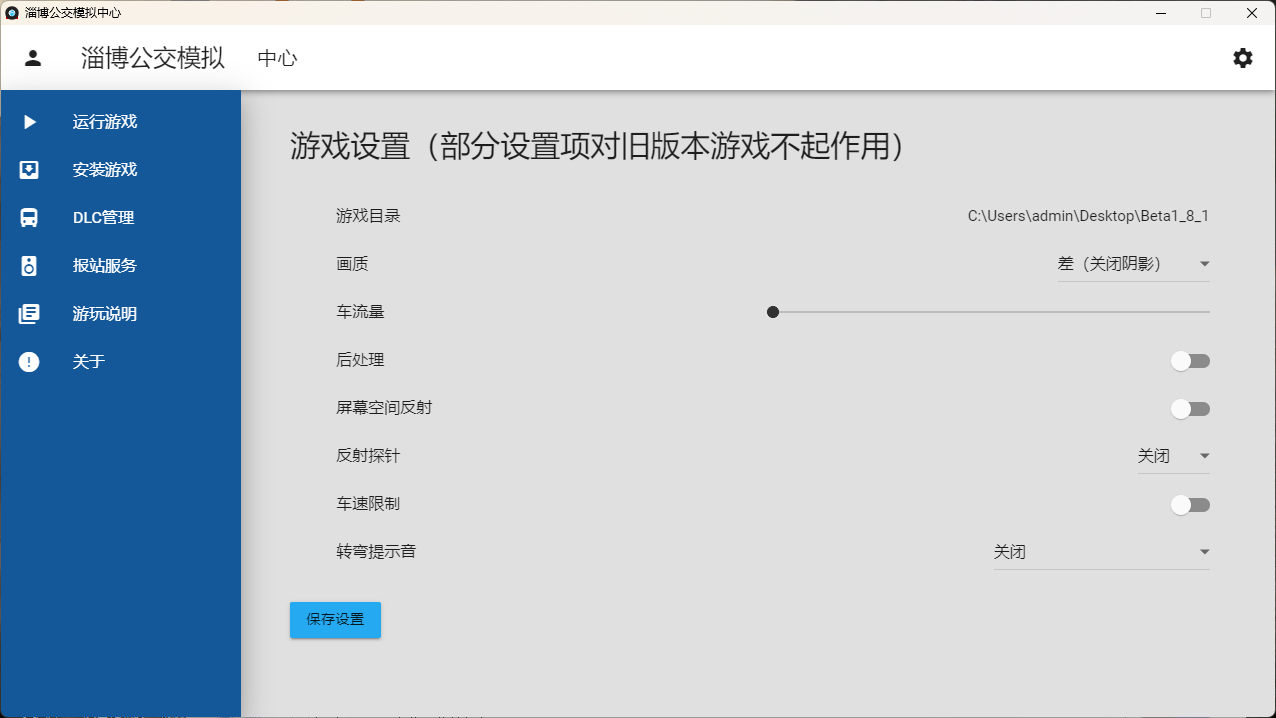Viewport: 1276px width, 718px height.
Task: Open the 反射探针 dropdown
Action: [1173, 456]
